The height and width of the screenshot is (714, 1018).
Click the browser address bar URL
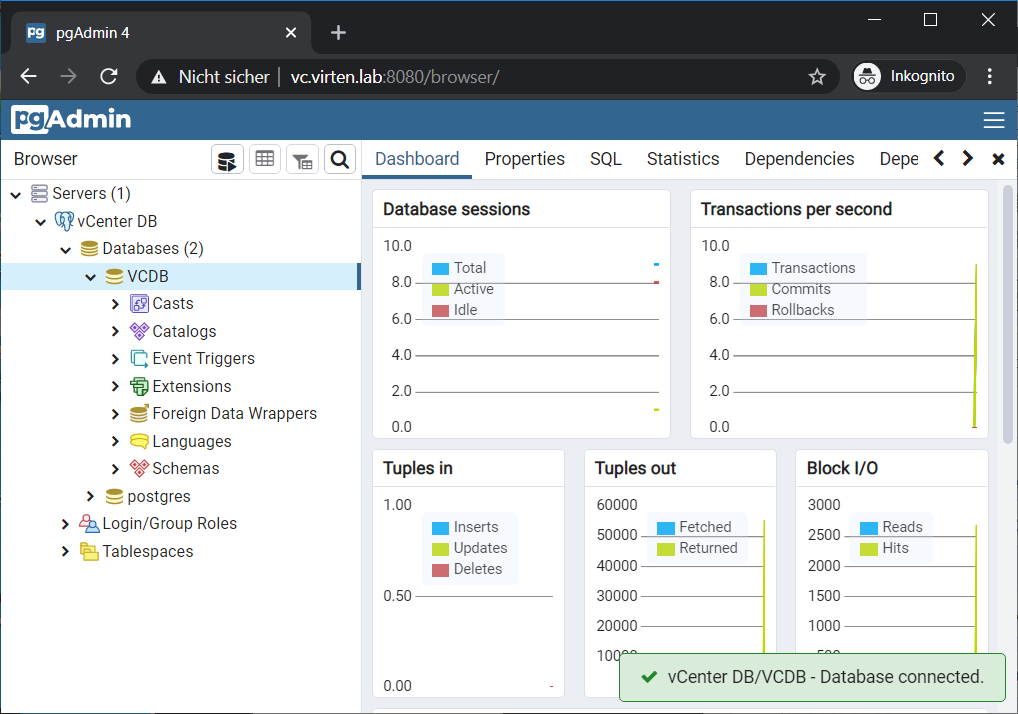[x=395, y=77]
